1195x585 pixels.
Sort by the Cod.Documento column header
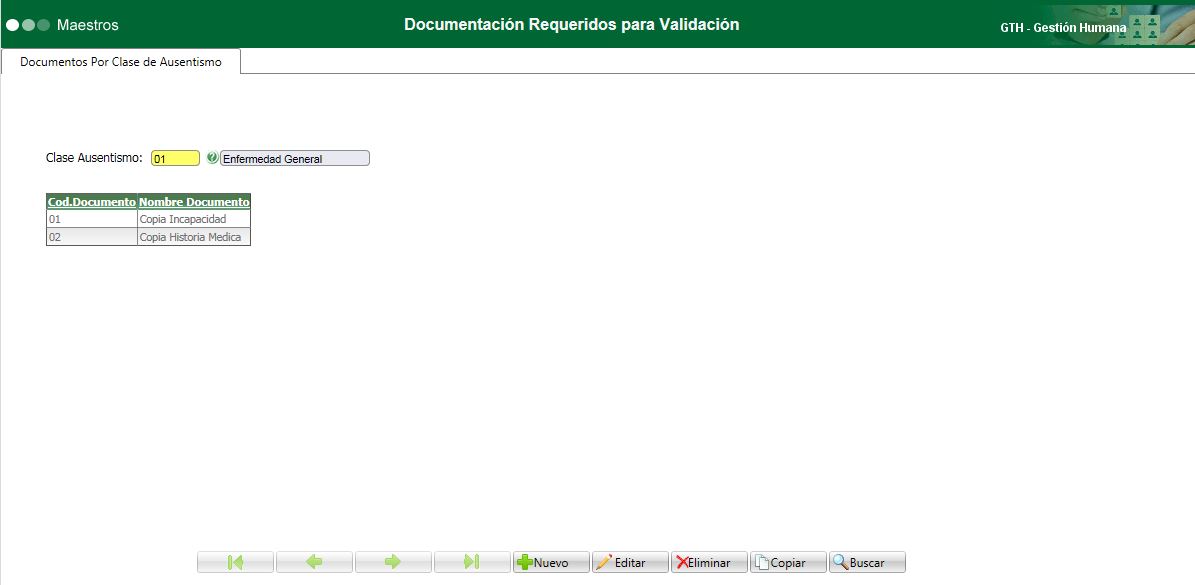[91, 201]
